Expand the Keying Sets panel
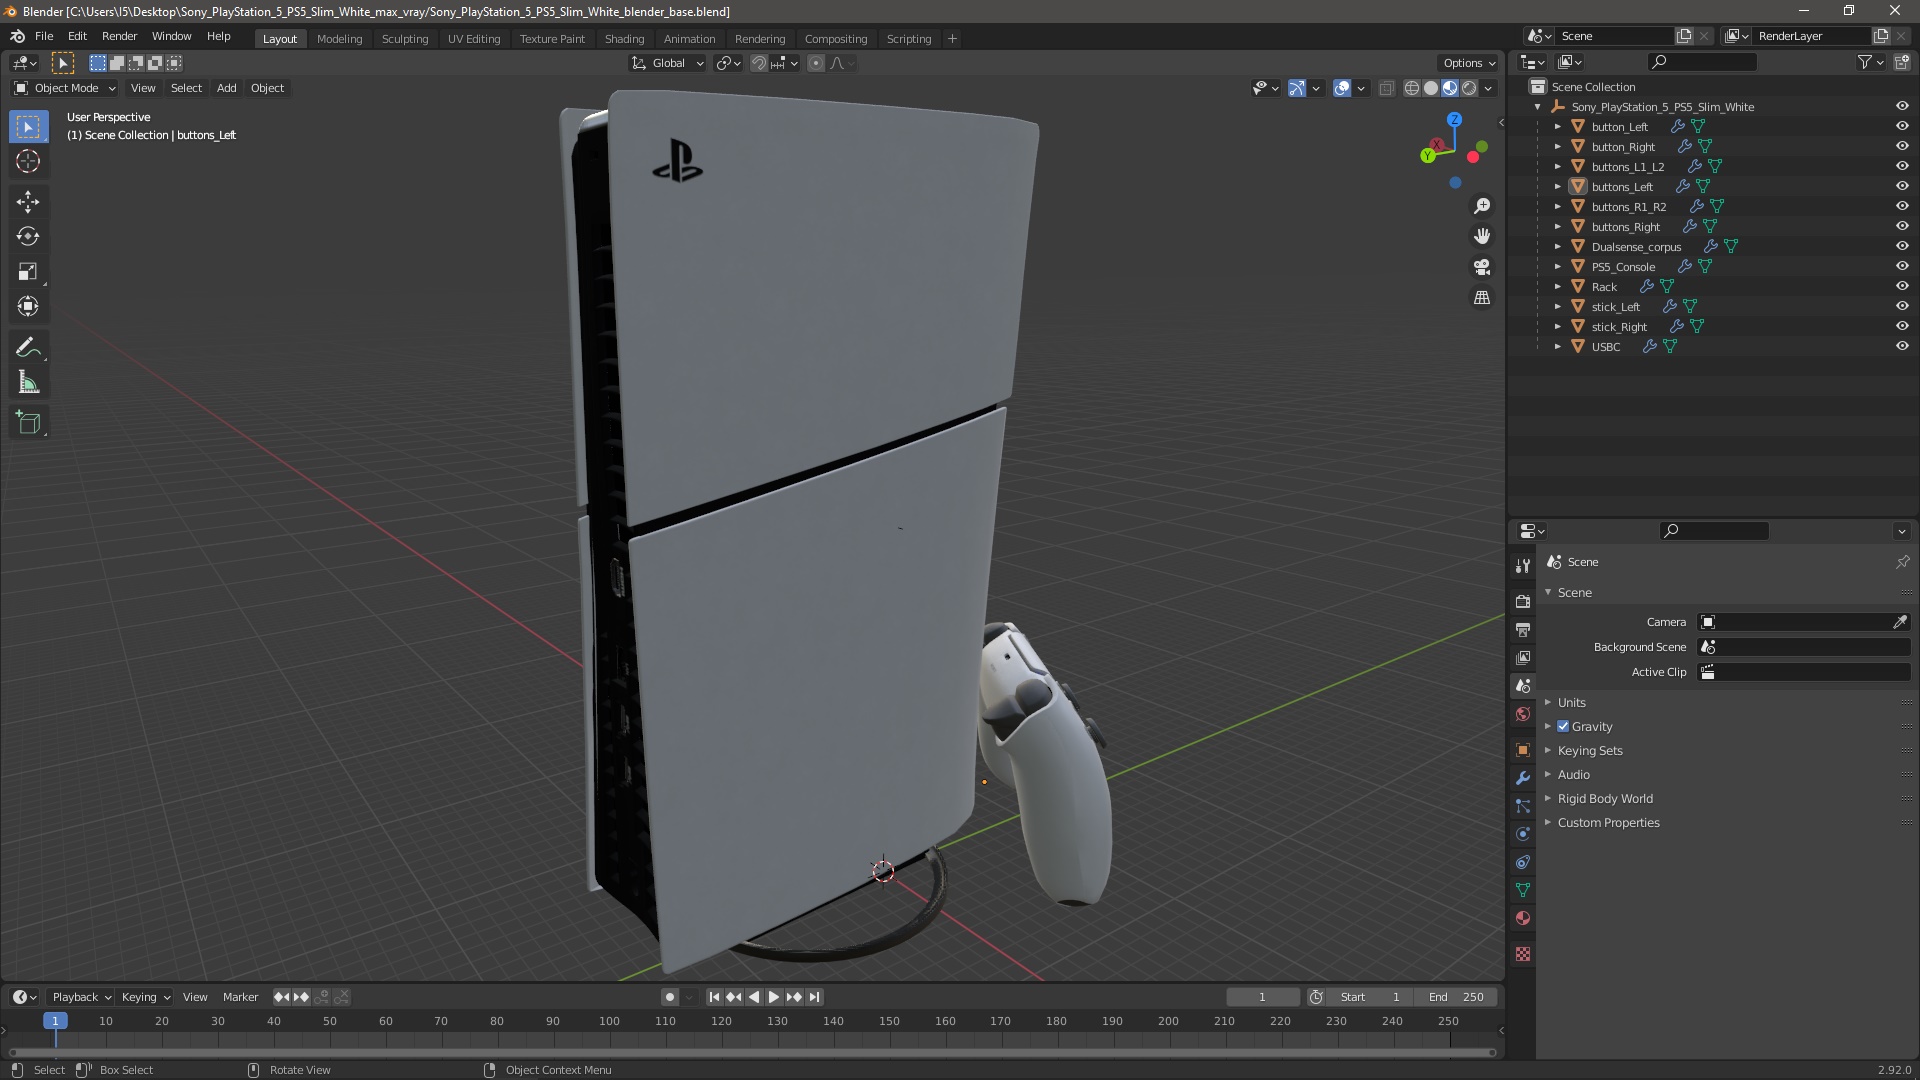The width and height of the screenshot is (1920, 1080). (x=1589, y=751)
